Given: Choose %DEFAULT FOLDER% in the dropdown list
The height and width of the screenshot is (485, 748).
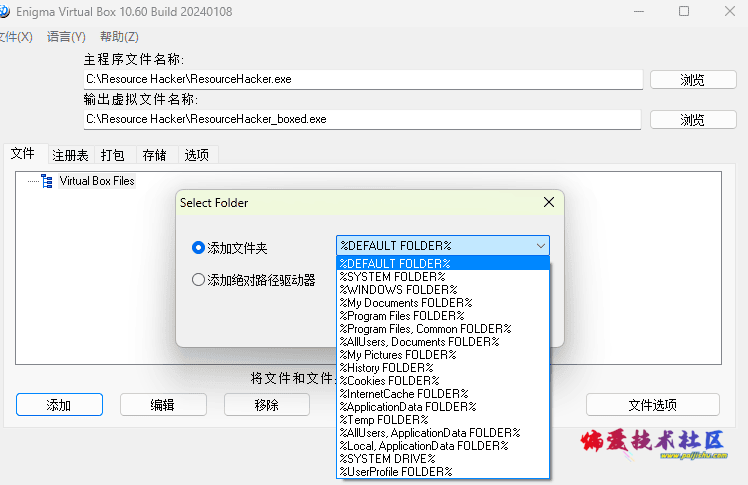Looking at the screenshot, I should point(443,263).
